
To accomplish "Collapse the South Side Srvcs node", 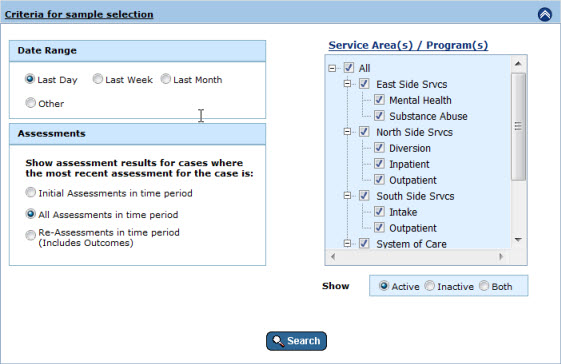I will 347,195.
